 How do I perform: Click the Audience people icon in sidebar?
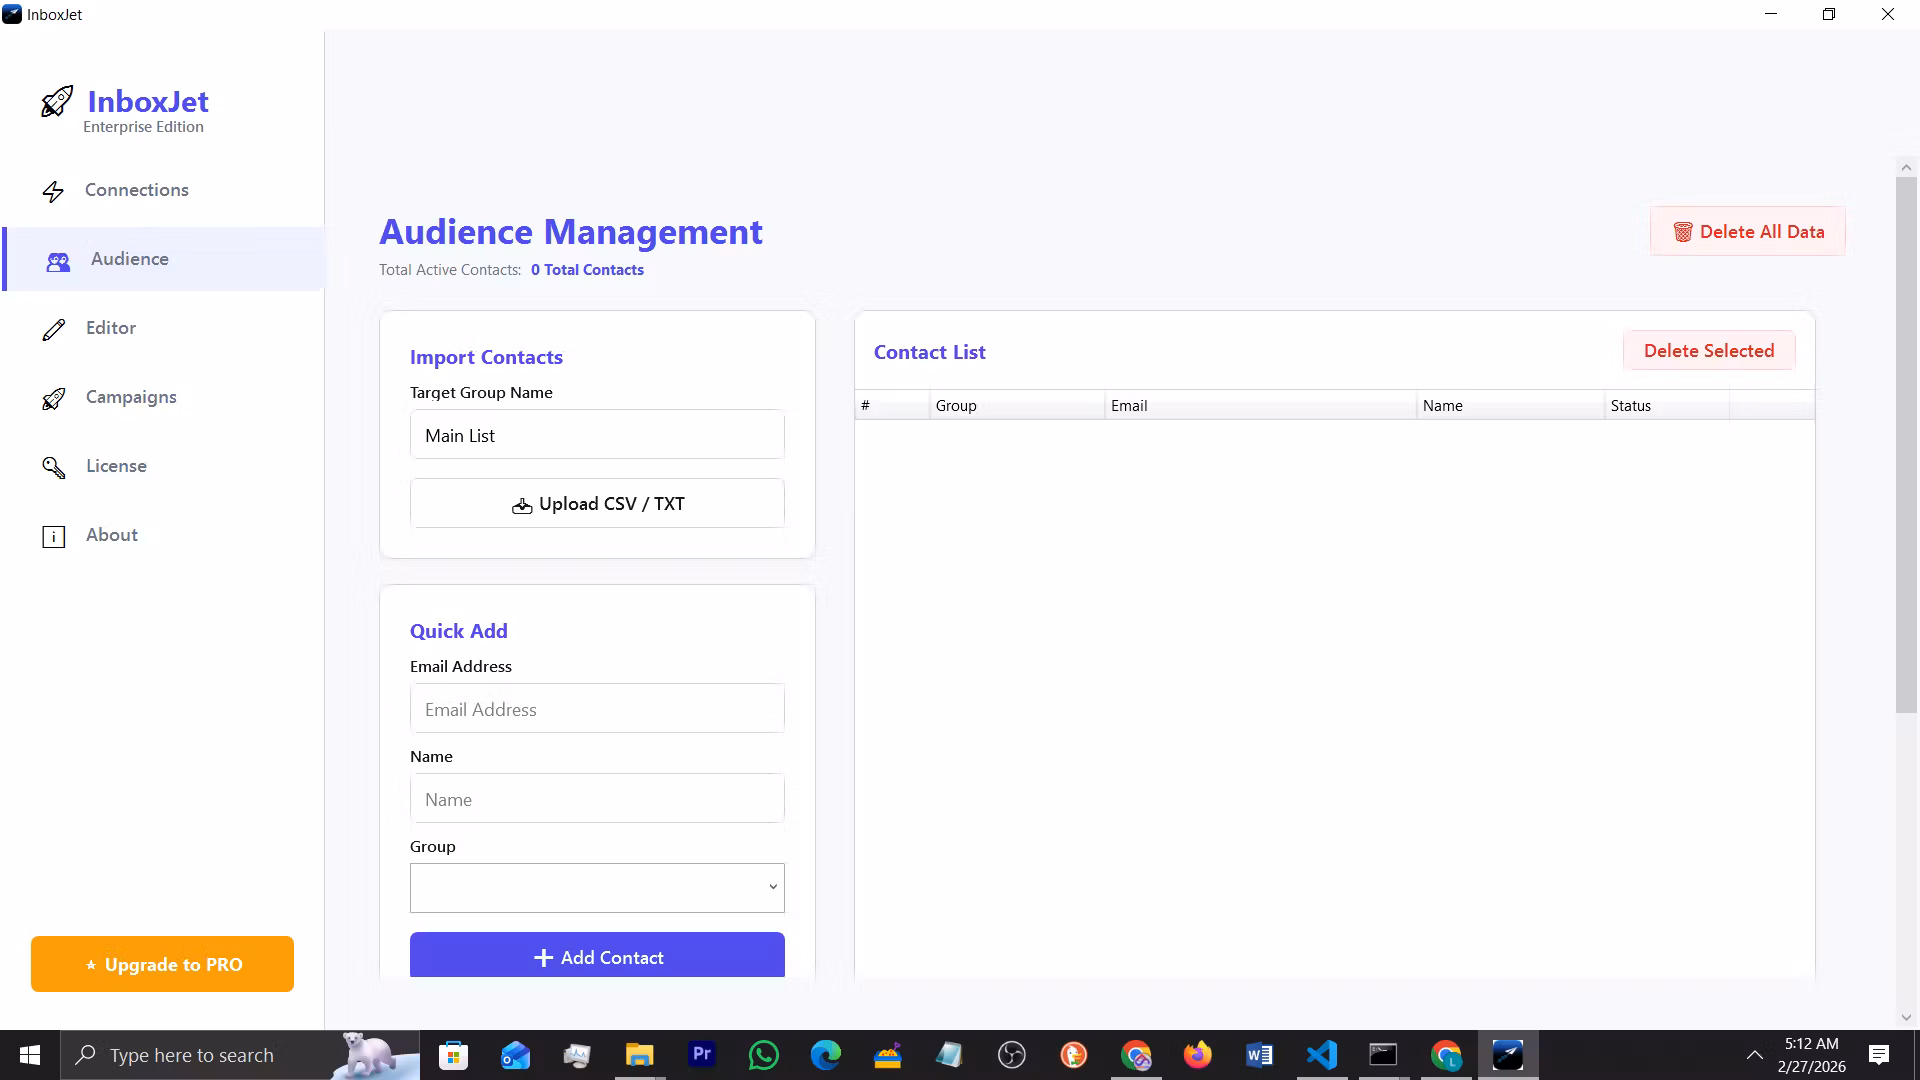tap(58, 261)
